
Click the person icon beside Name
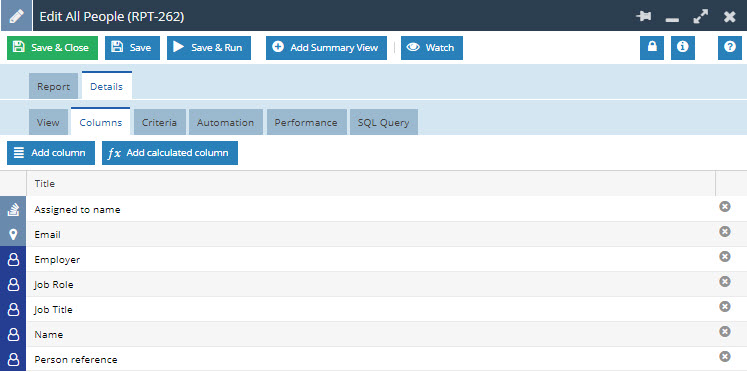coord(13,334)
